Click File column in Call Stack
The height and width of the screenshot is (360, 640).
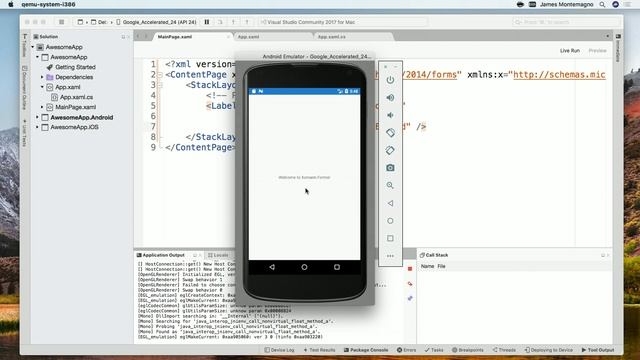point(441,266)
